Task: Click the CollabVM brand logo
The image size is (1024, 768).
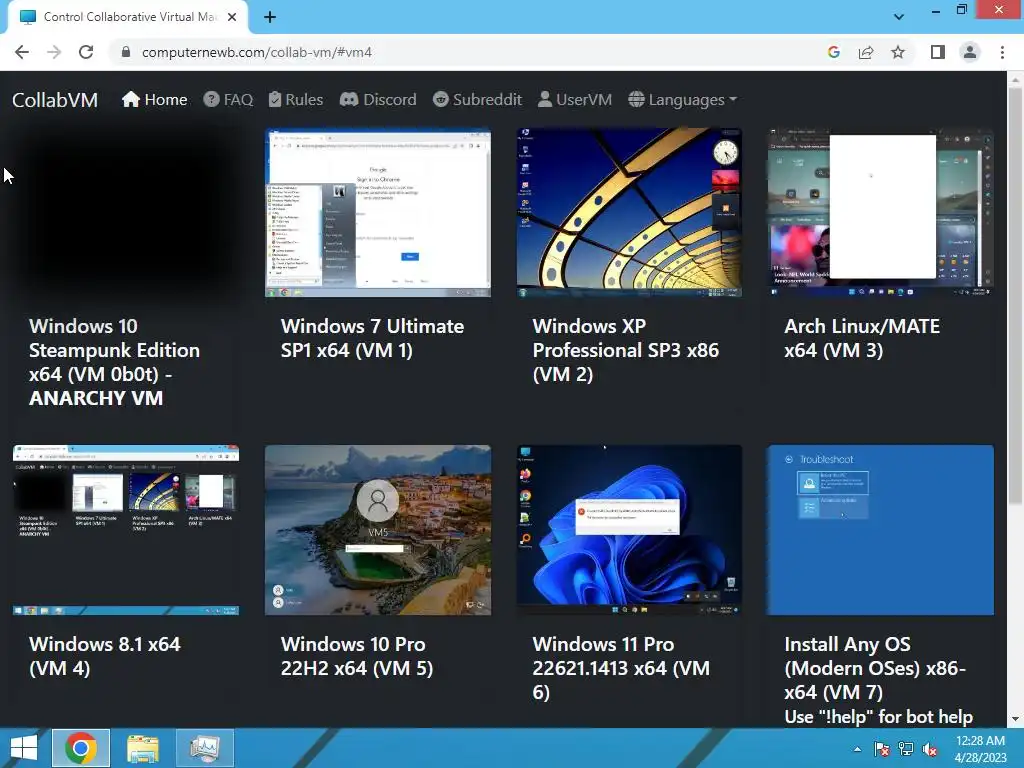Action: pos(55,100)
